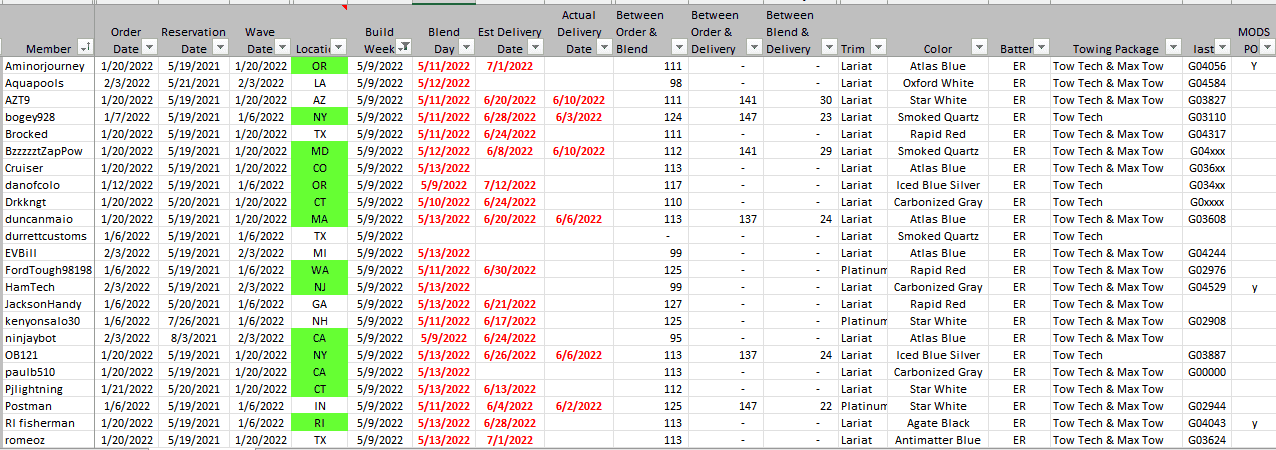Open the Wave Date filter arrow
The width and height of the screenshot is (1276, 450).
[x=281, y=48]
